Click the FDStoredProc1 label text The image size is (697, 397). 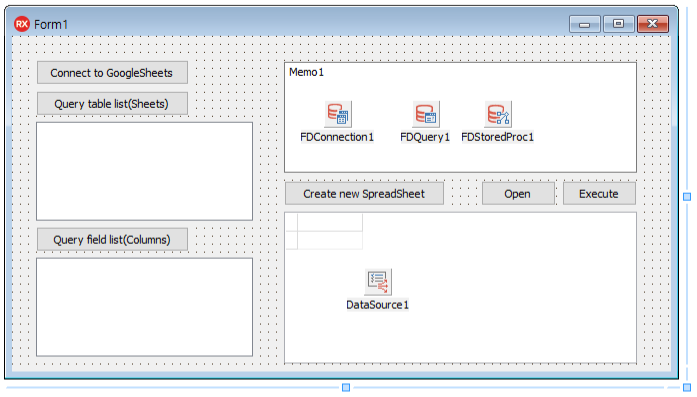pos(497,137)
